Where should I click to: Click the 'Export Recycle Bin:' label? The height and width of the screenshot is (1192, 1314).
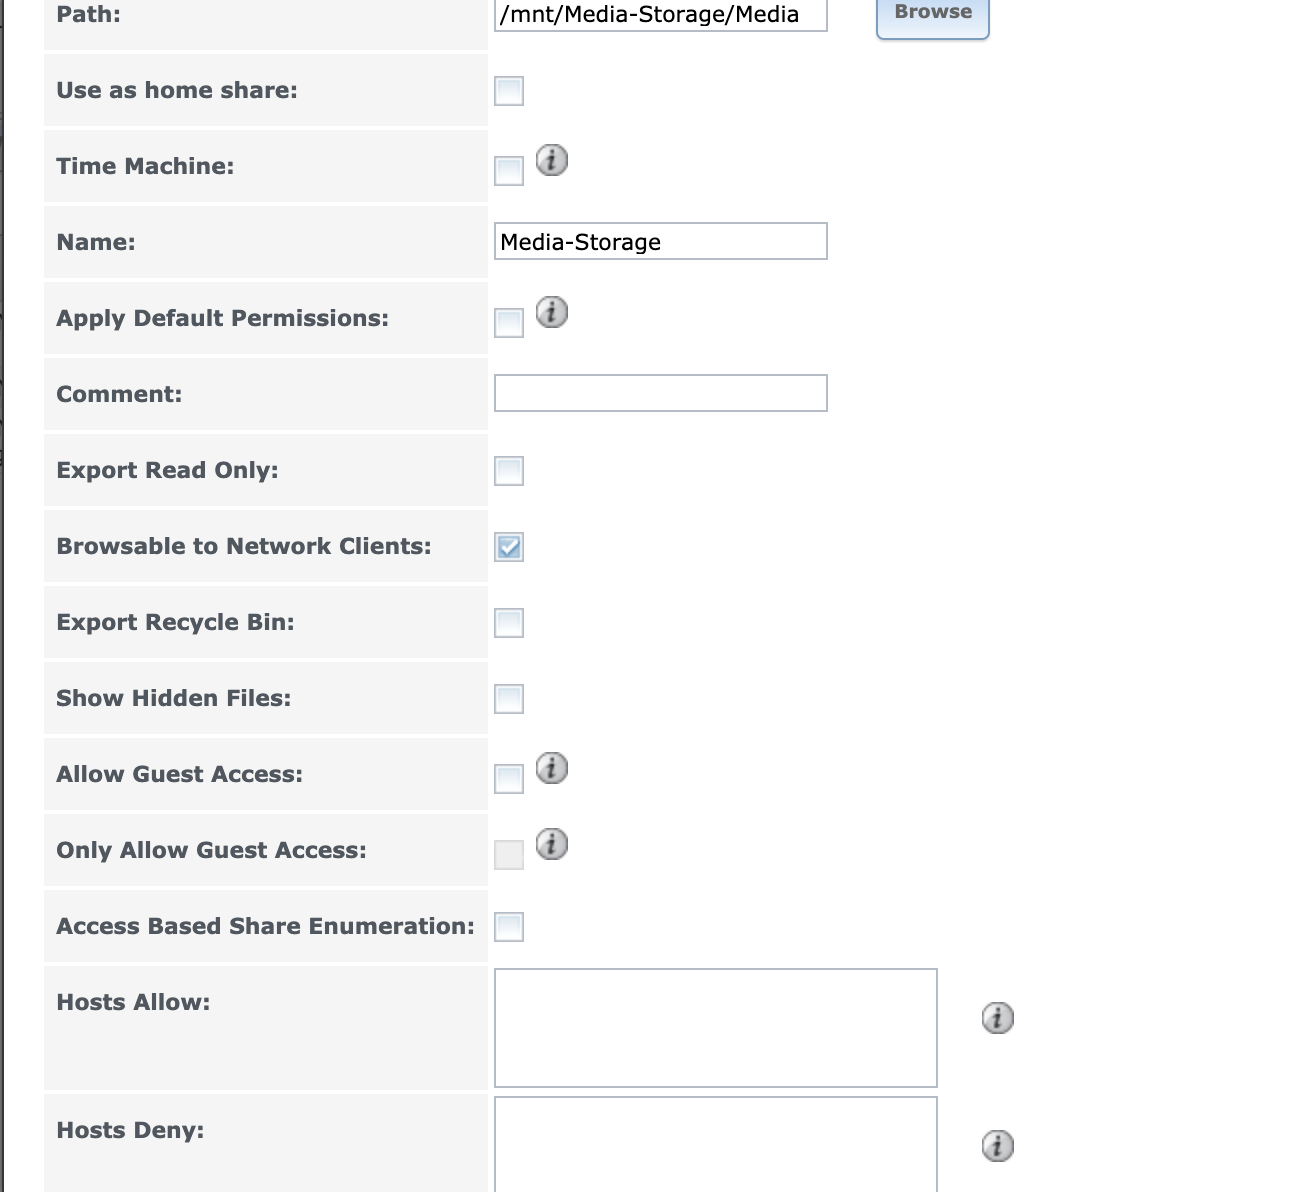pyautogui.click(x=176, y=622)
